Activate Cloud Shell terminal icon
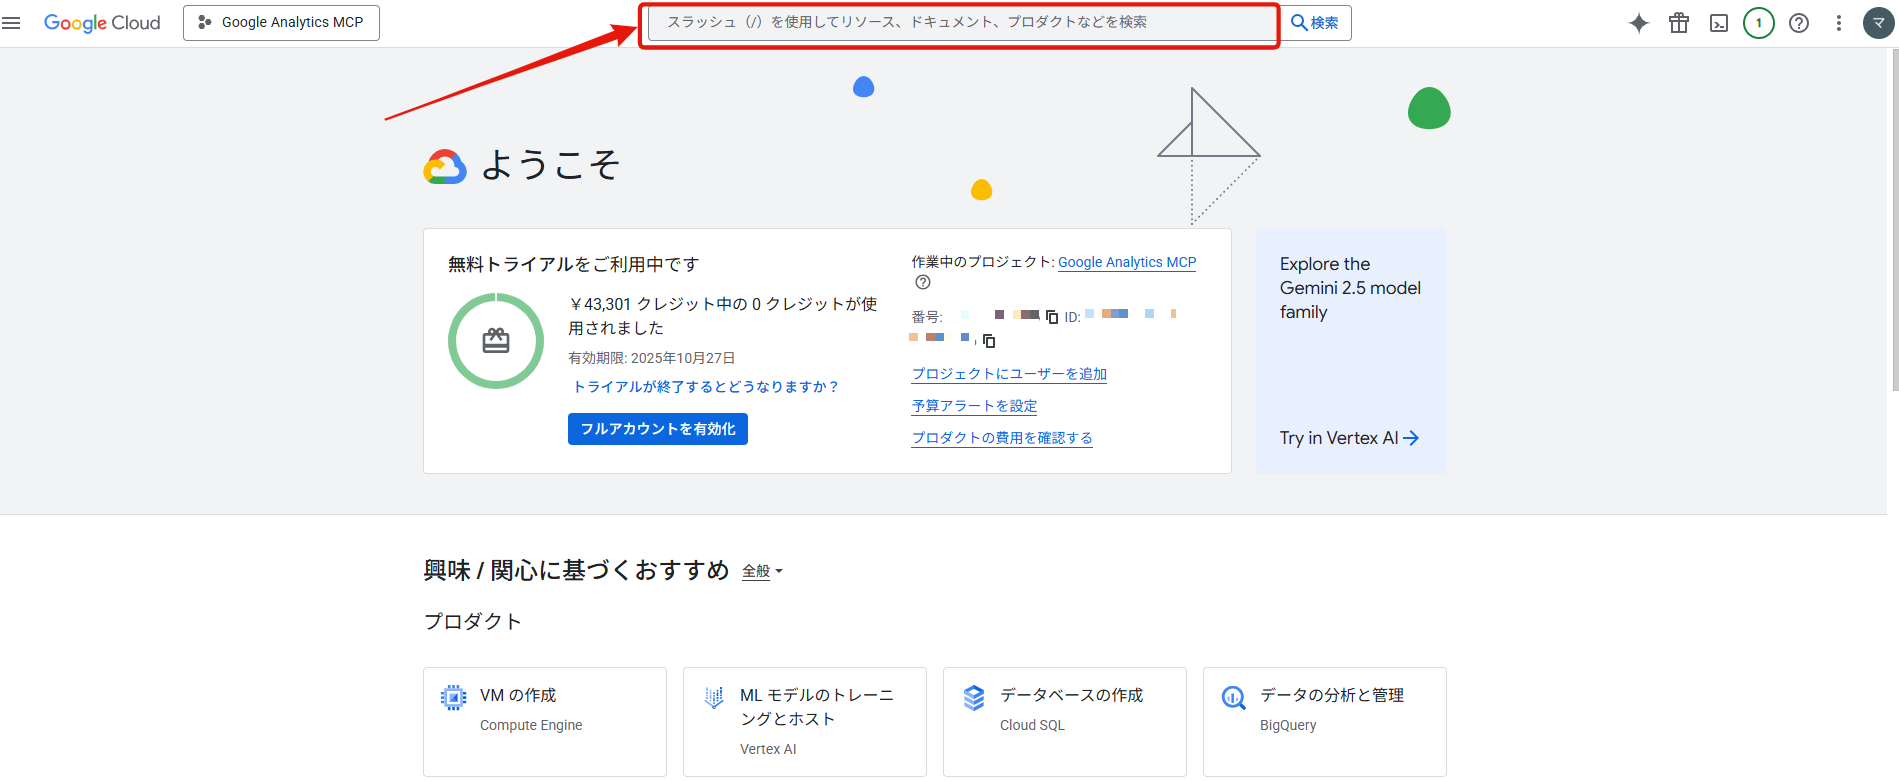1899x782 pixels. click(1719, 23)
